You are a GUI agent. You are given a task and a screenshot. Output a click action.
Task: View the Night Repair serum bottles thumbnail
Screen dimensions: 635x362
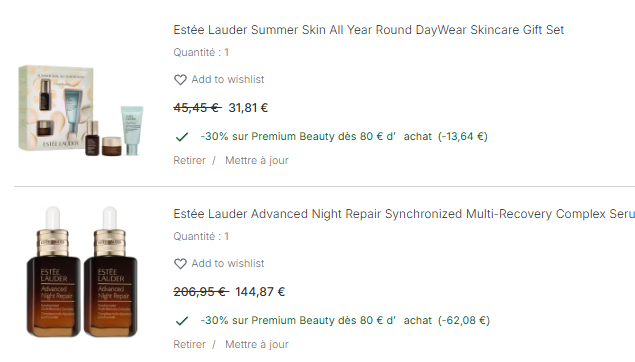click(82, 272)
